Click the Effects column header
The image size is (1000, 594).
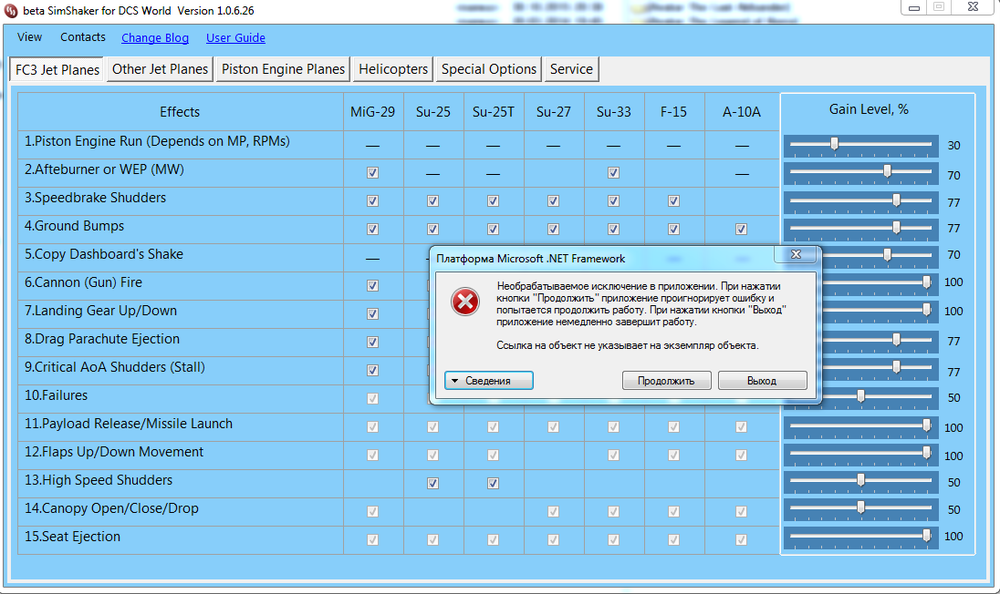pyautogui.click(x=180, y=112)
